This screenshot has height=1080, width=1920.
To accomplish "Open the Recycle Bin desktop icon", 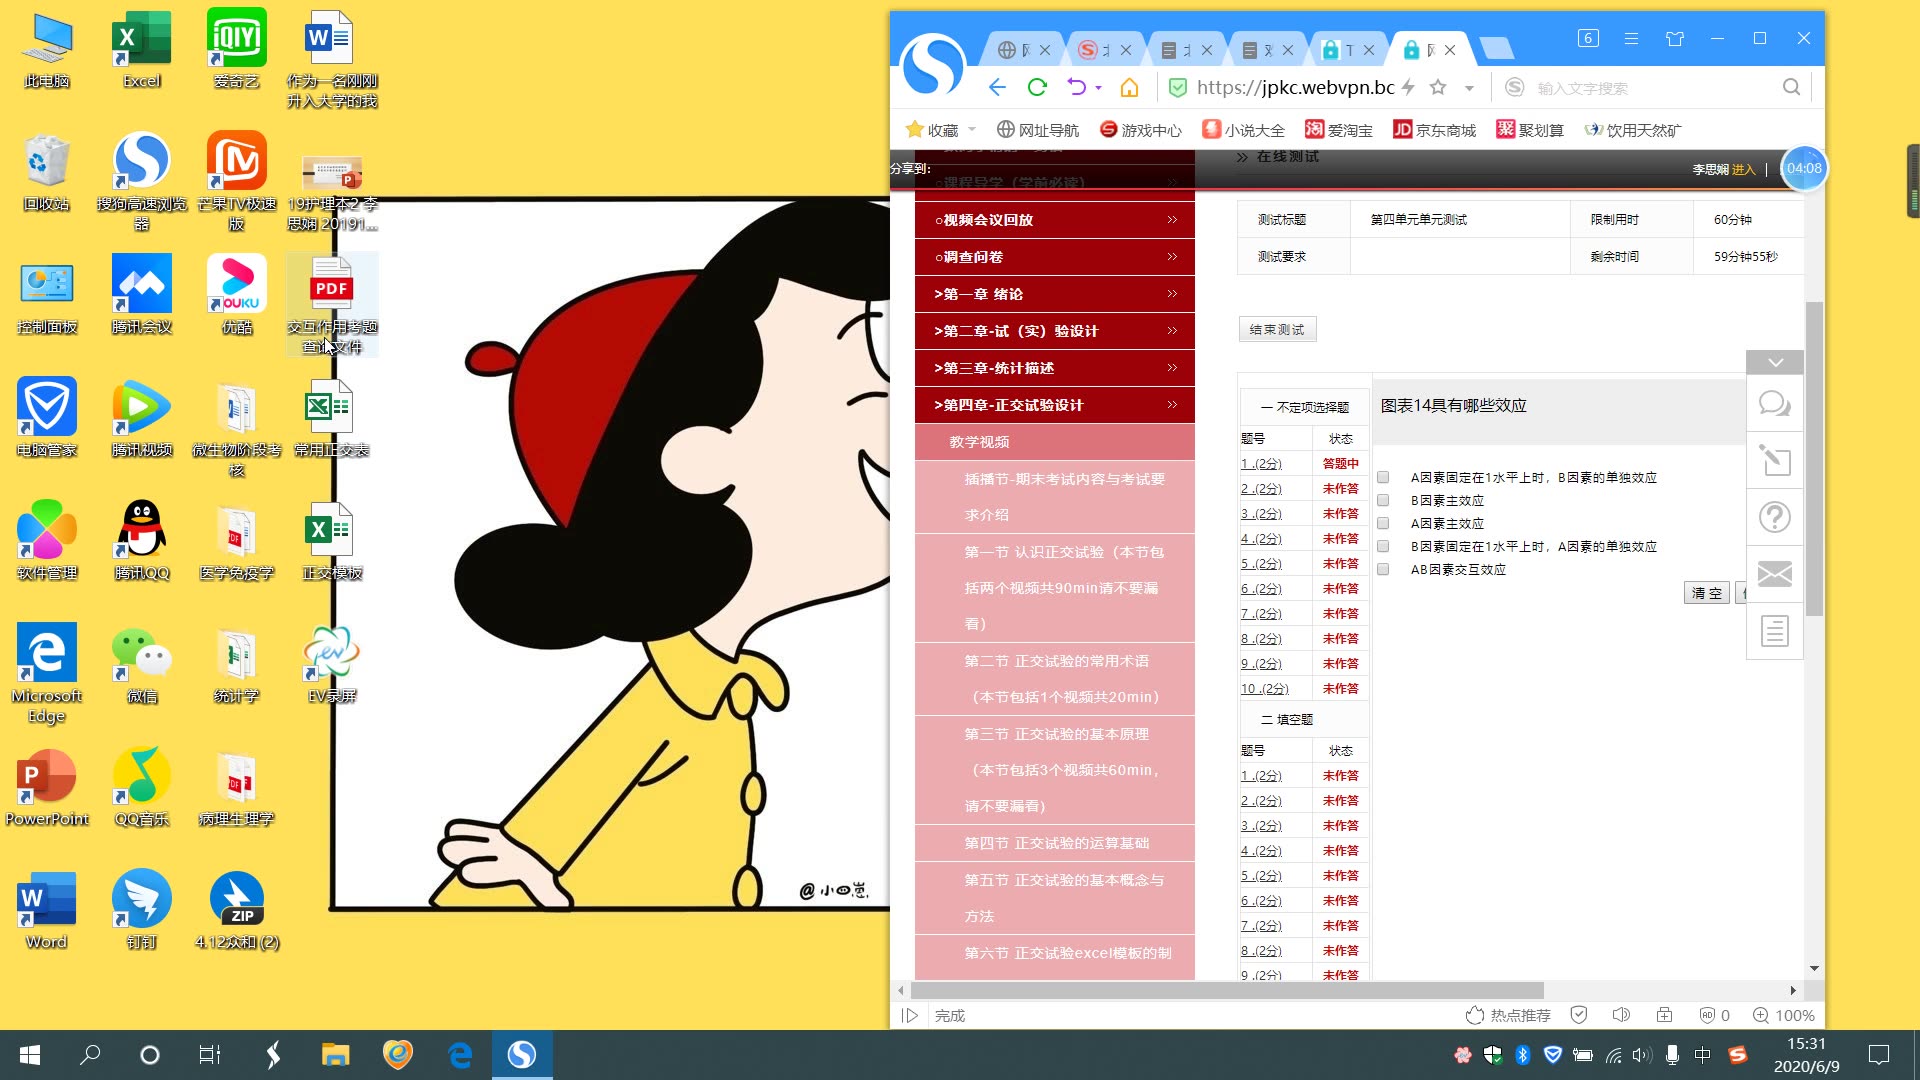I will (x=47, y=173).
